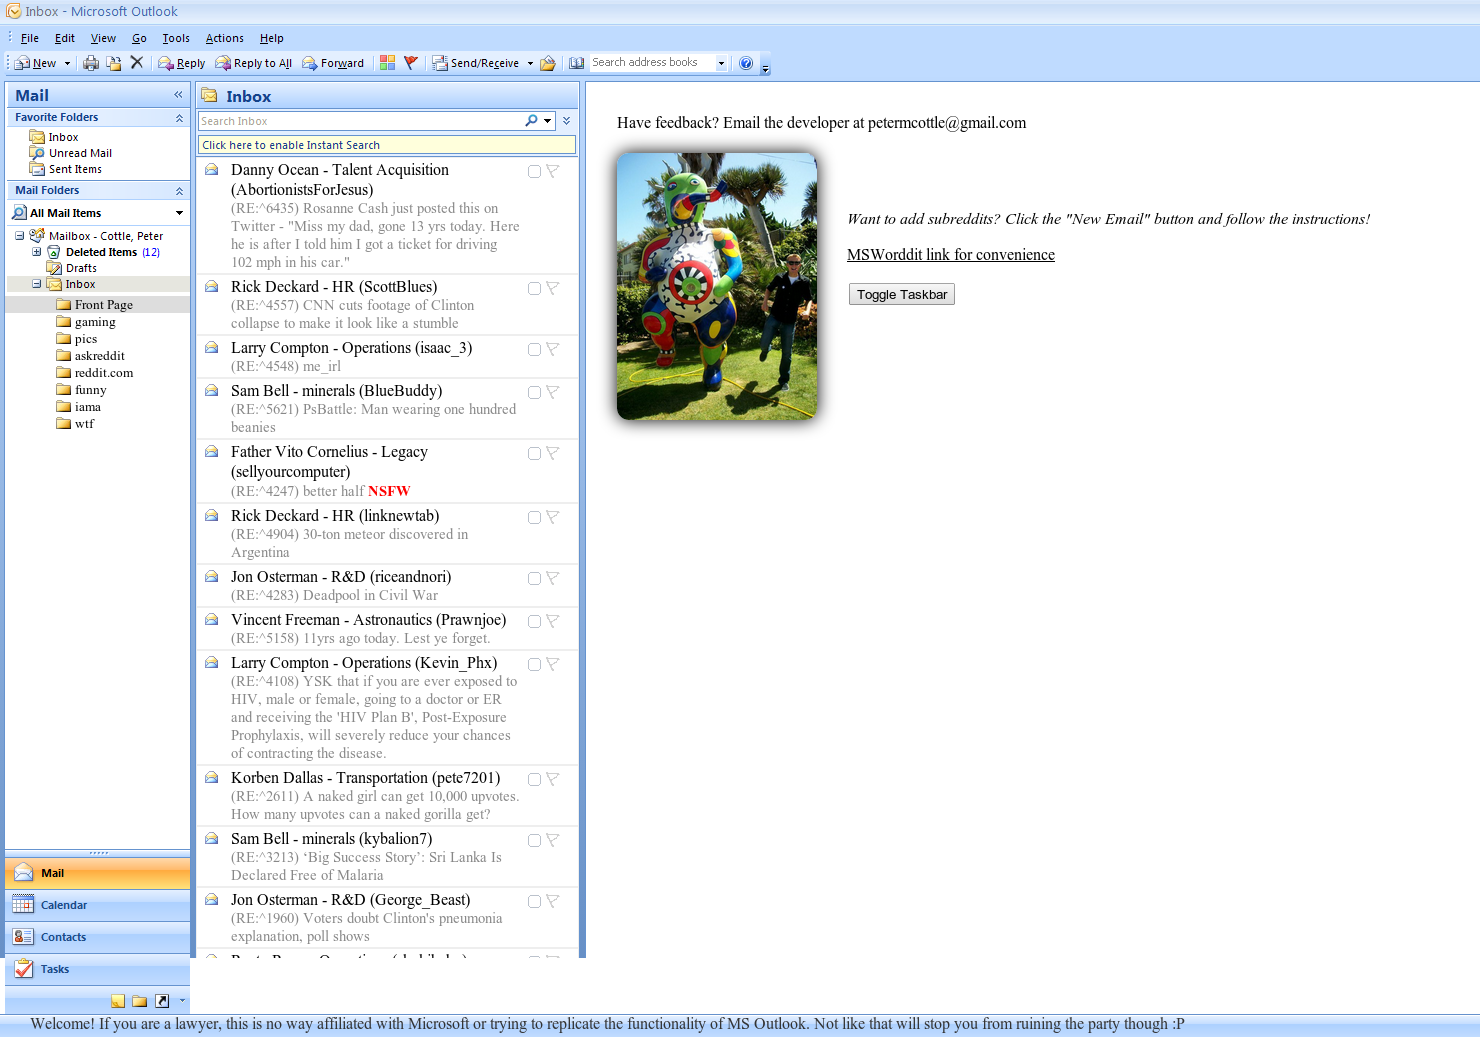Screen dimensions: 1480x1037
Task: Switch to the Tasks pane
Action: 97,969
